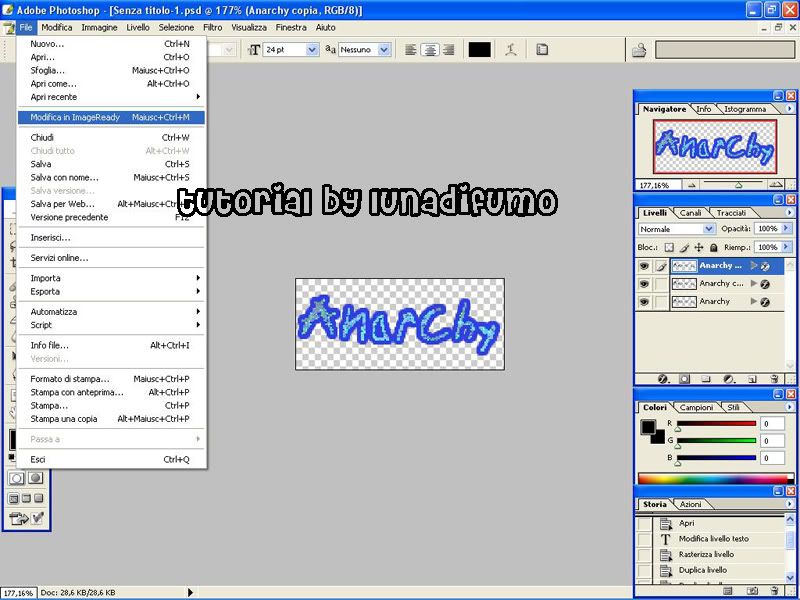The height and width of the screenshot is (600, 800).
Task: Toggle lock position cross-arrows icon
Action: (698, 247)
